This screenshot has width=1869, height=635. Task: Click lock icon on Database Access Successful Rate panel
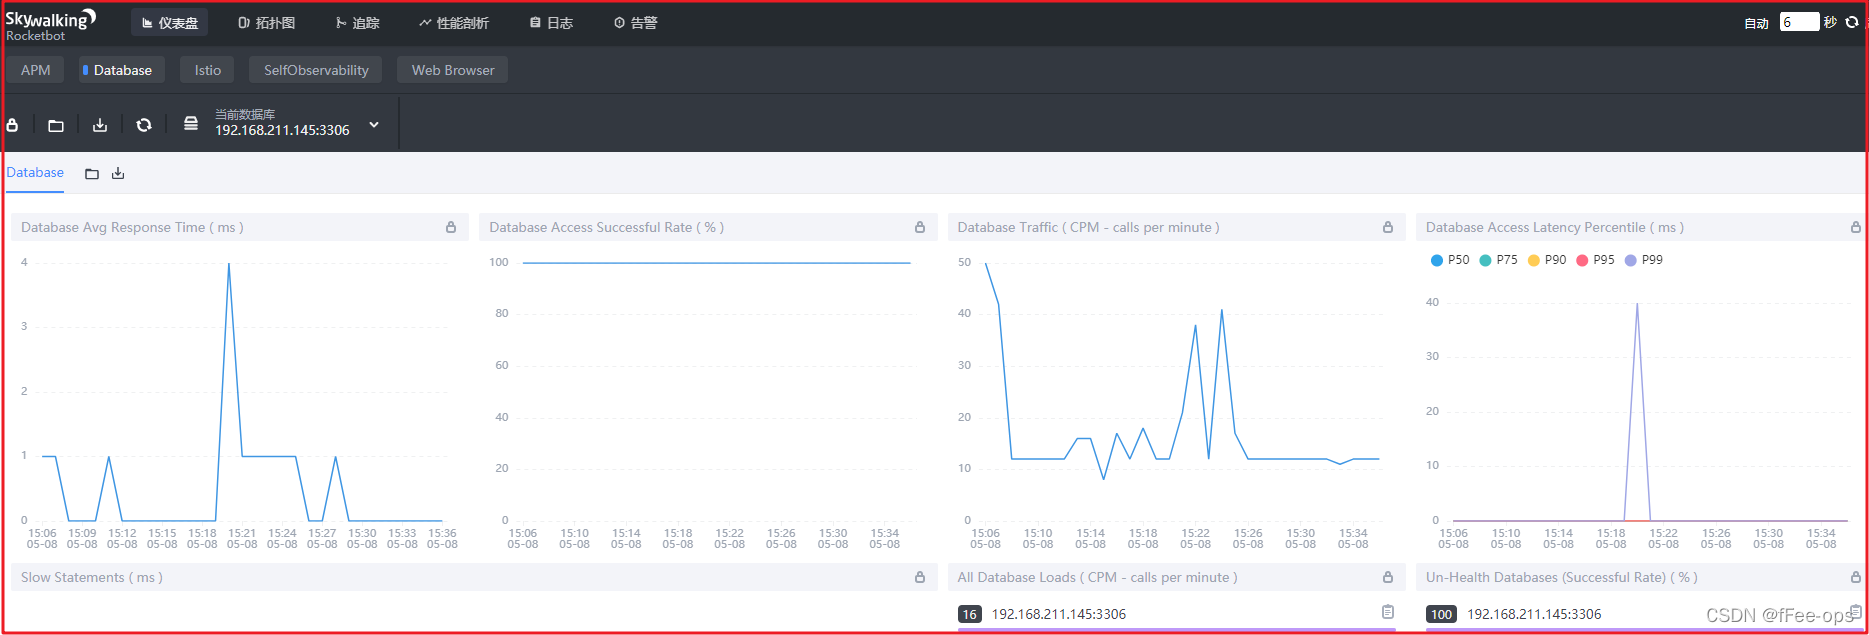click(920, 228)
